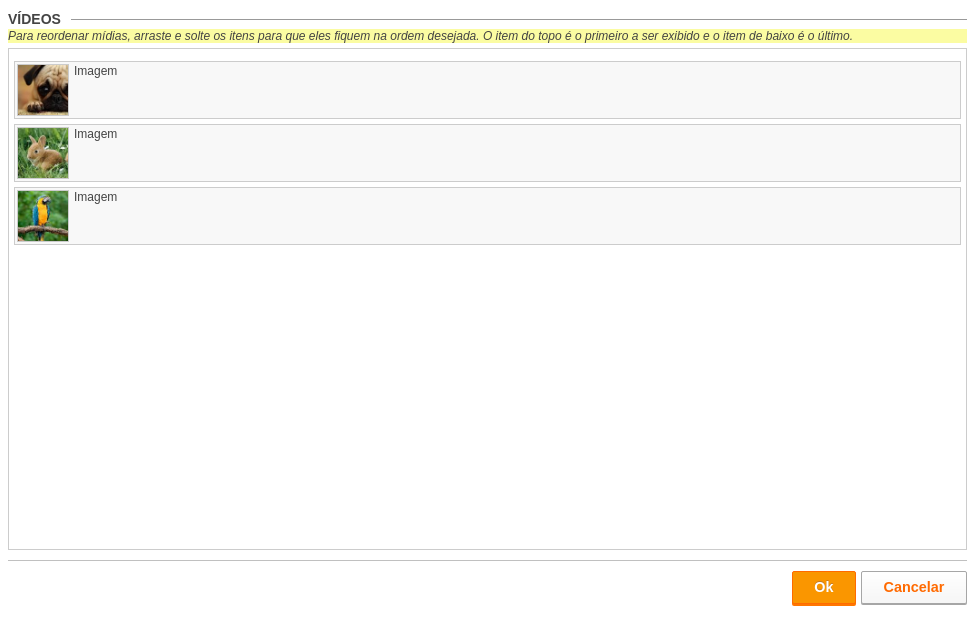Viewport: 975px width, 640px height.
Task: Select the second media row containing the rabbit
Action: click(x=488, y=153)
